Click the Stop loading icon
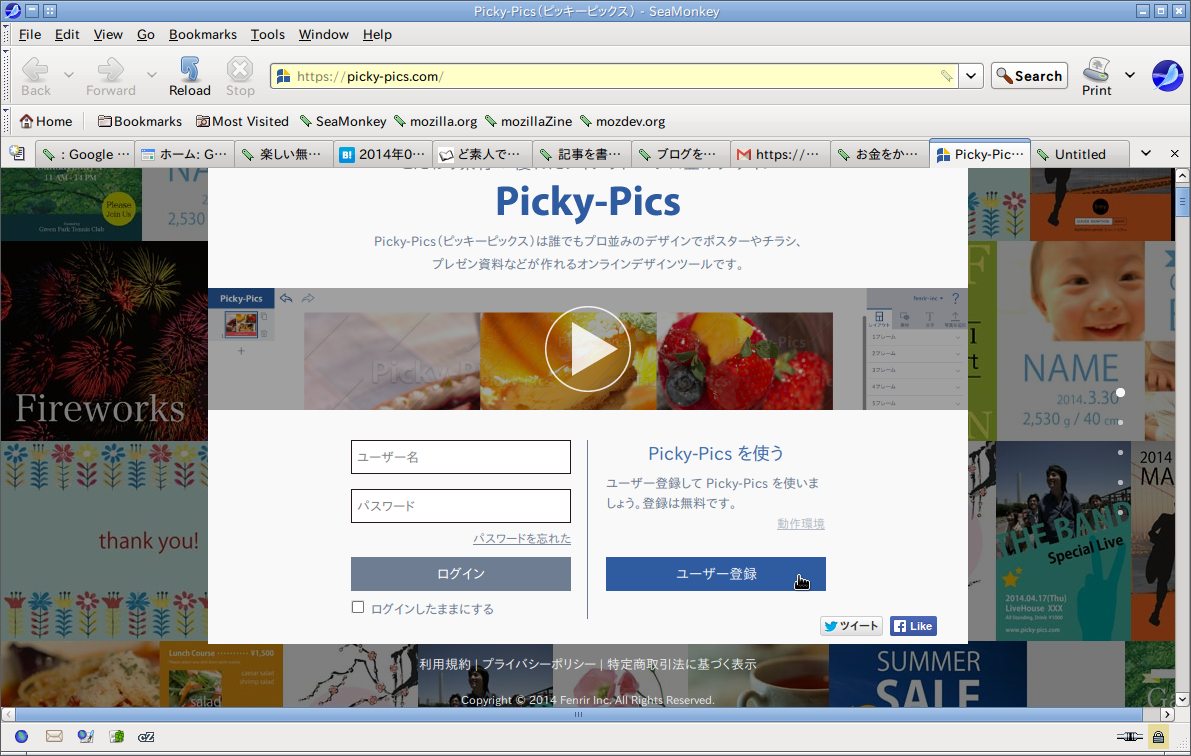 [x=240, y=76]
